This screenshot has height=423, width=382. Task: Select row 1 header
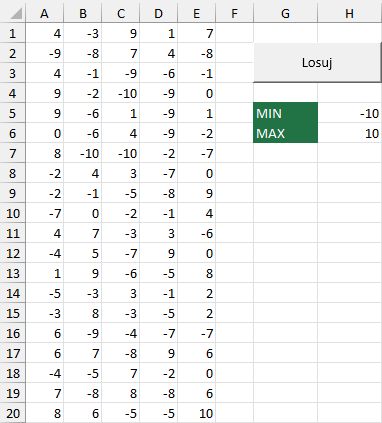(13, 33)
